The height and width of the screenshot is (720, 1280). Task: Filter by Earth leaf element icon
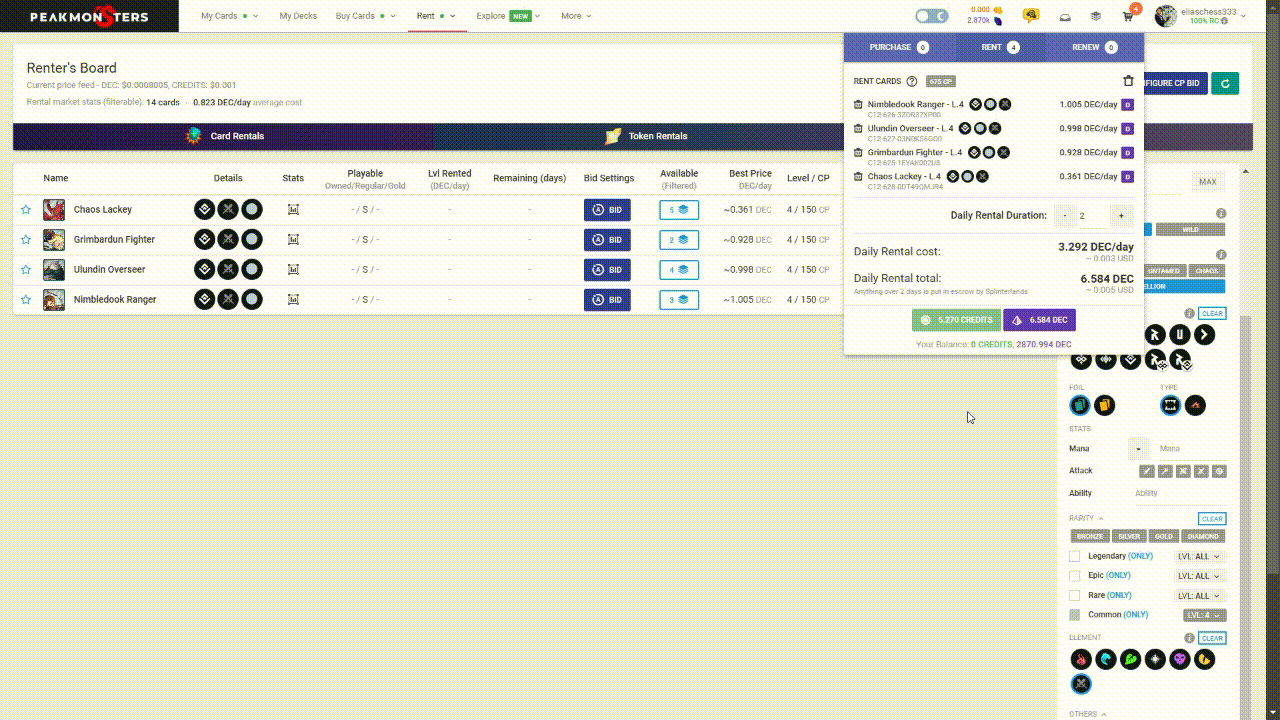(x=1130, y=660)
